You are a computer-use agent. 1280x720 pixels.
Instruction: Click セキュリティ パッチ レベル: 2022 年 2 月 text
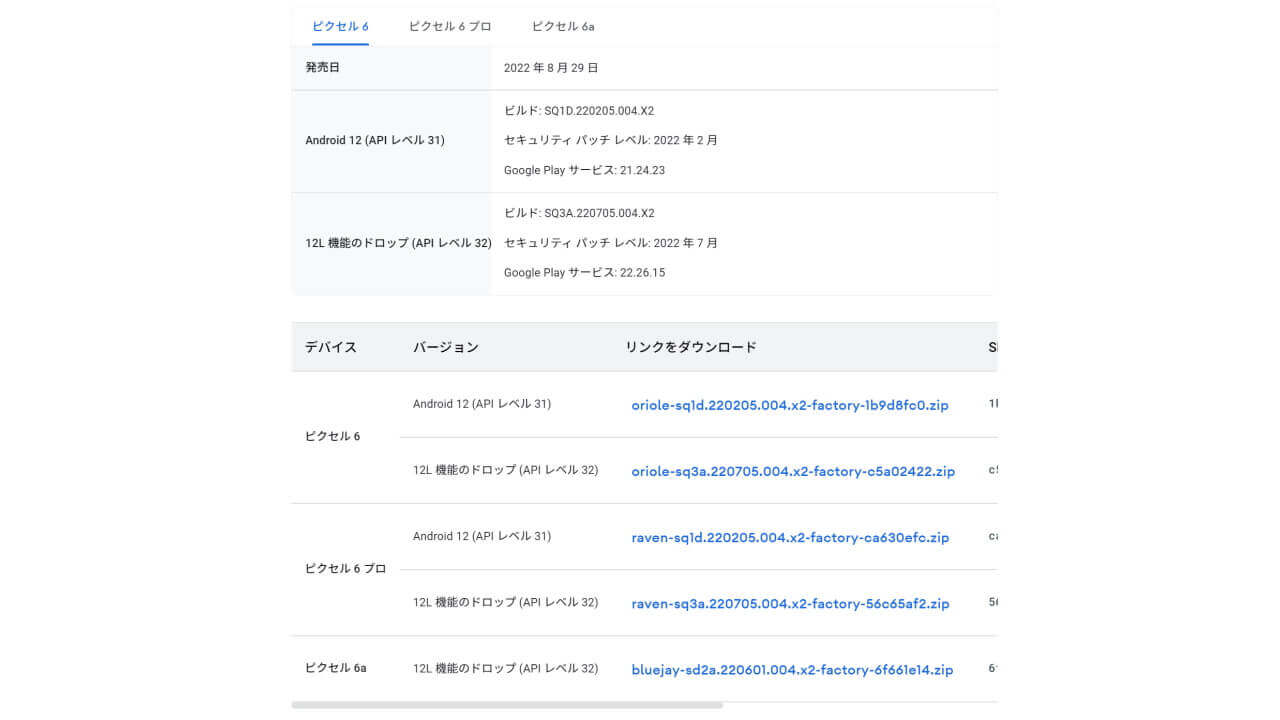(x=611, y=140)
